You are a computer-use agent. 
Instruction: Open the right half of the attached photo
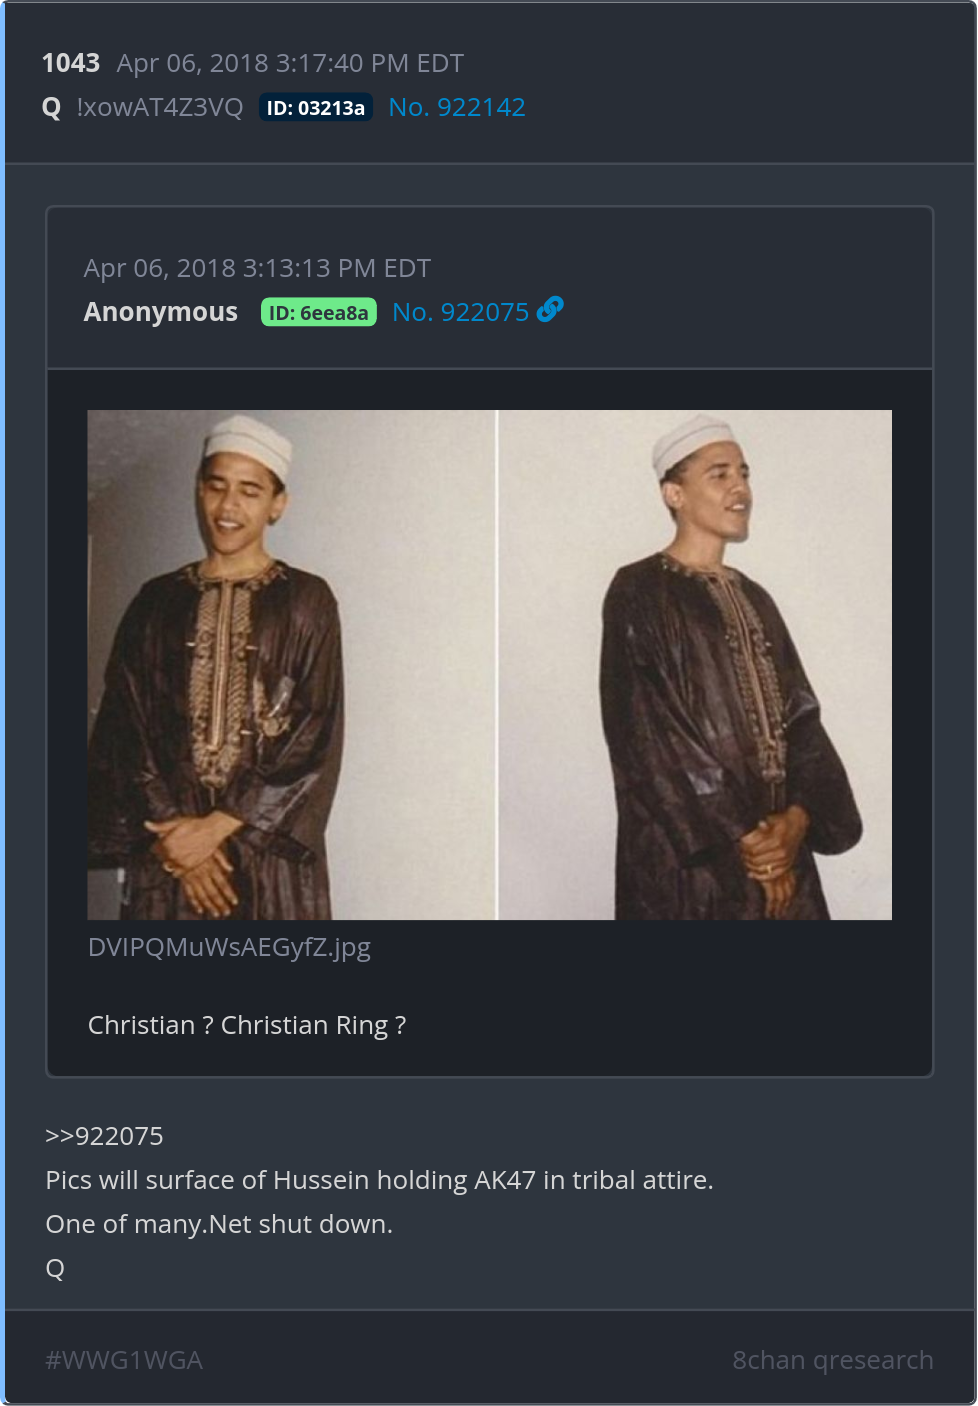[695, 665]
